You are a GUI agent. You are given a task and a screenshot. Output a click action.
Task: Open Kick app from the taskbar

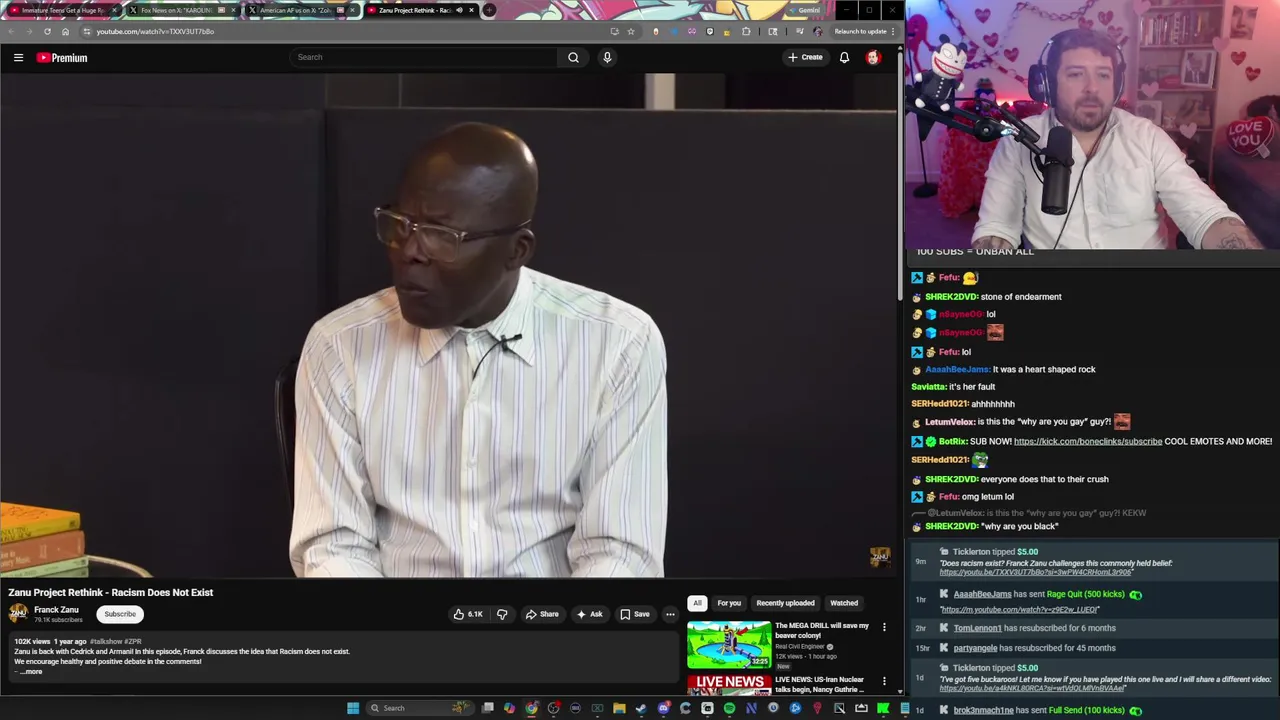[883, 708]
